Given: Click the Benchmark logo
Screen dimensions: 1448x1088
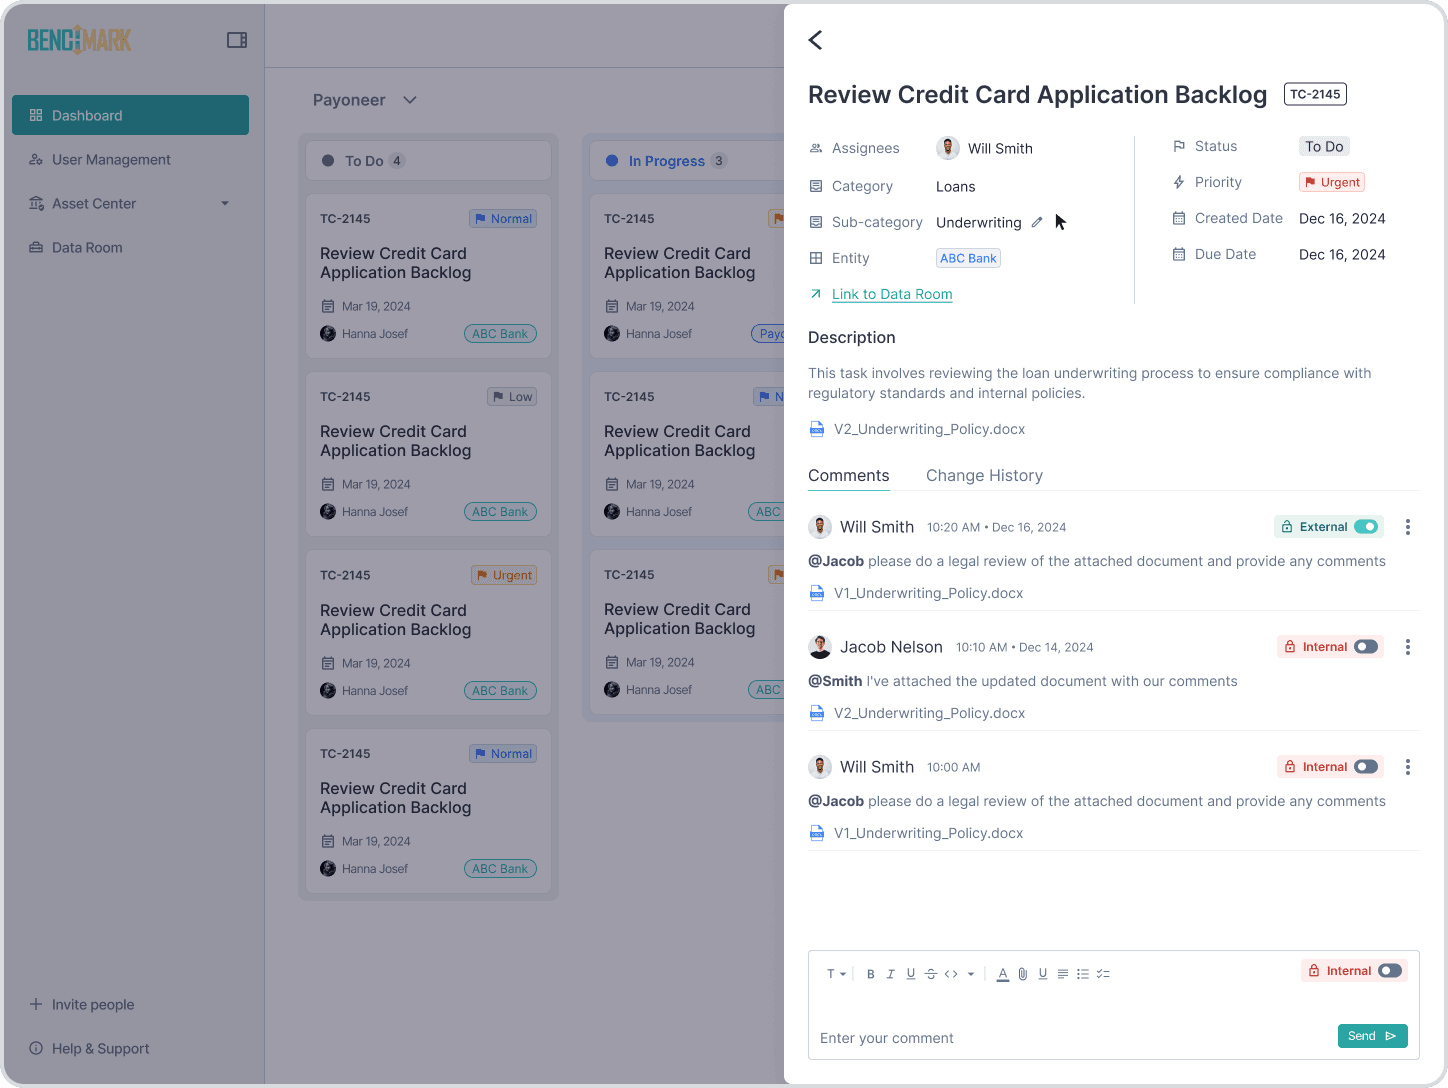Looking at the screenshot, I should [x=79, y=40].
